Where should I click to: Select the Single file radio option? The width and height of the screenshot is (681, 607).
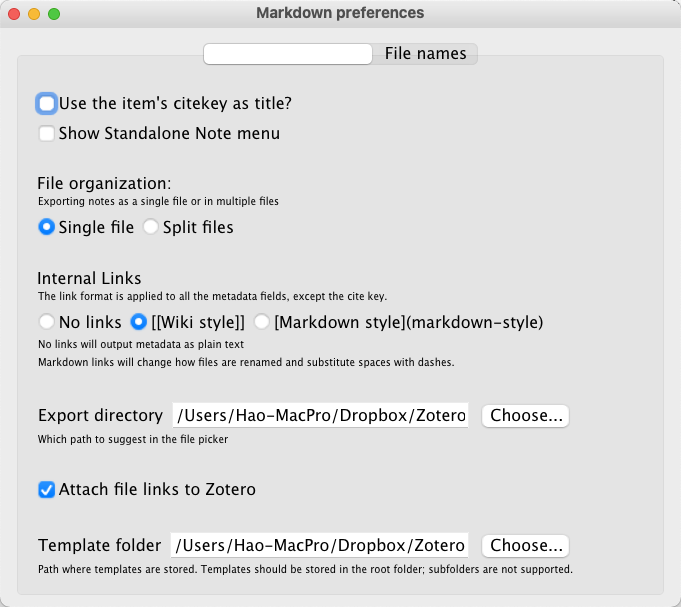47,227
